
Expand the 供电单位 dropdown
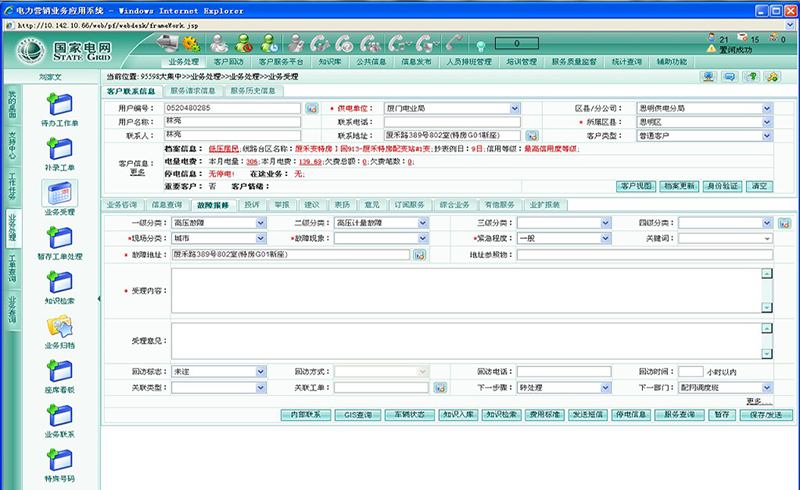click(x=516, y=108)
